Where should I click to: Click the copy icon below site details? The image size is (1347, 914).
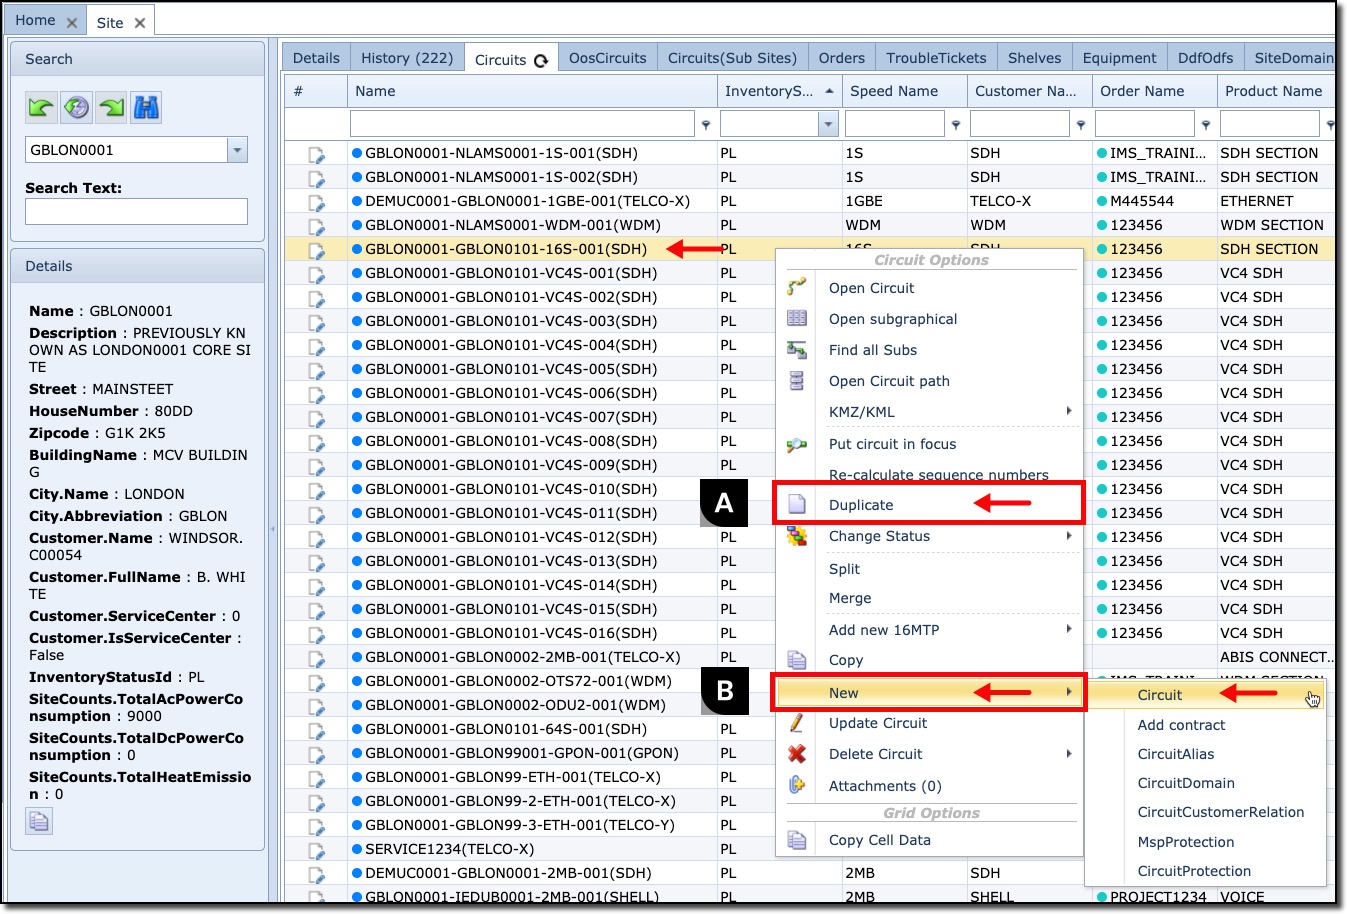coord(39,821)
